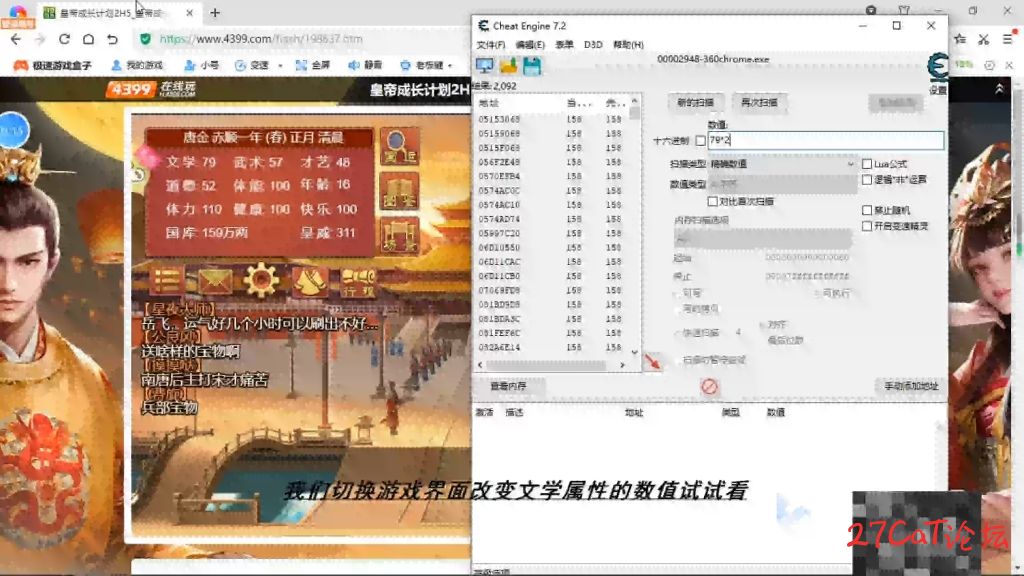Open the game's 行程 scroll icon
This screenshot has height=576, width=1024.
(x=358, y=281)
